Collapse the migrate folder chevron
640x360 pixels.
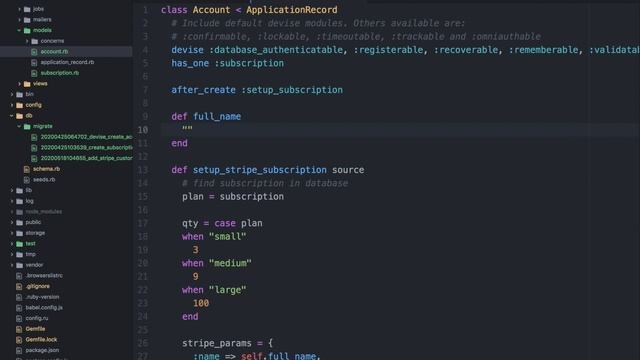coord(19,127)
